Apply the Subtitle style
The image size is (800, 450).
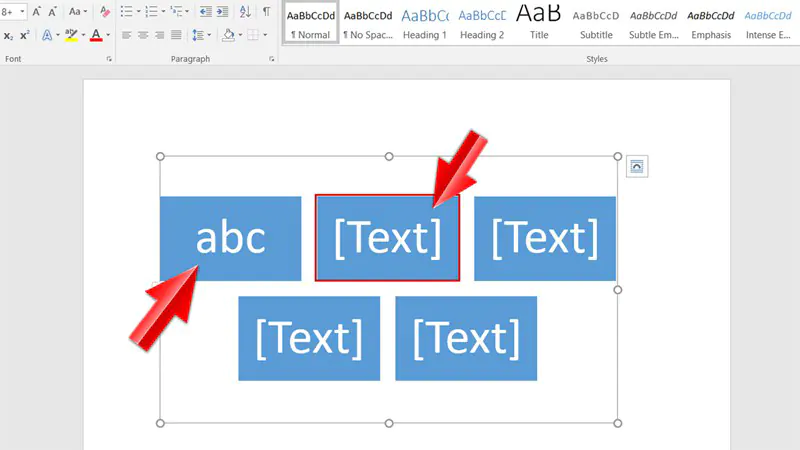596,23
